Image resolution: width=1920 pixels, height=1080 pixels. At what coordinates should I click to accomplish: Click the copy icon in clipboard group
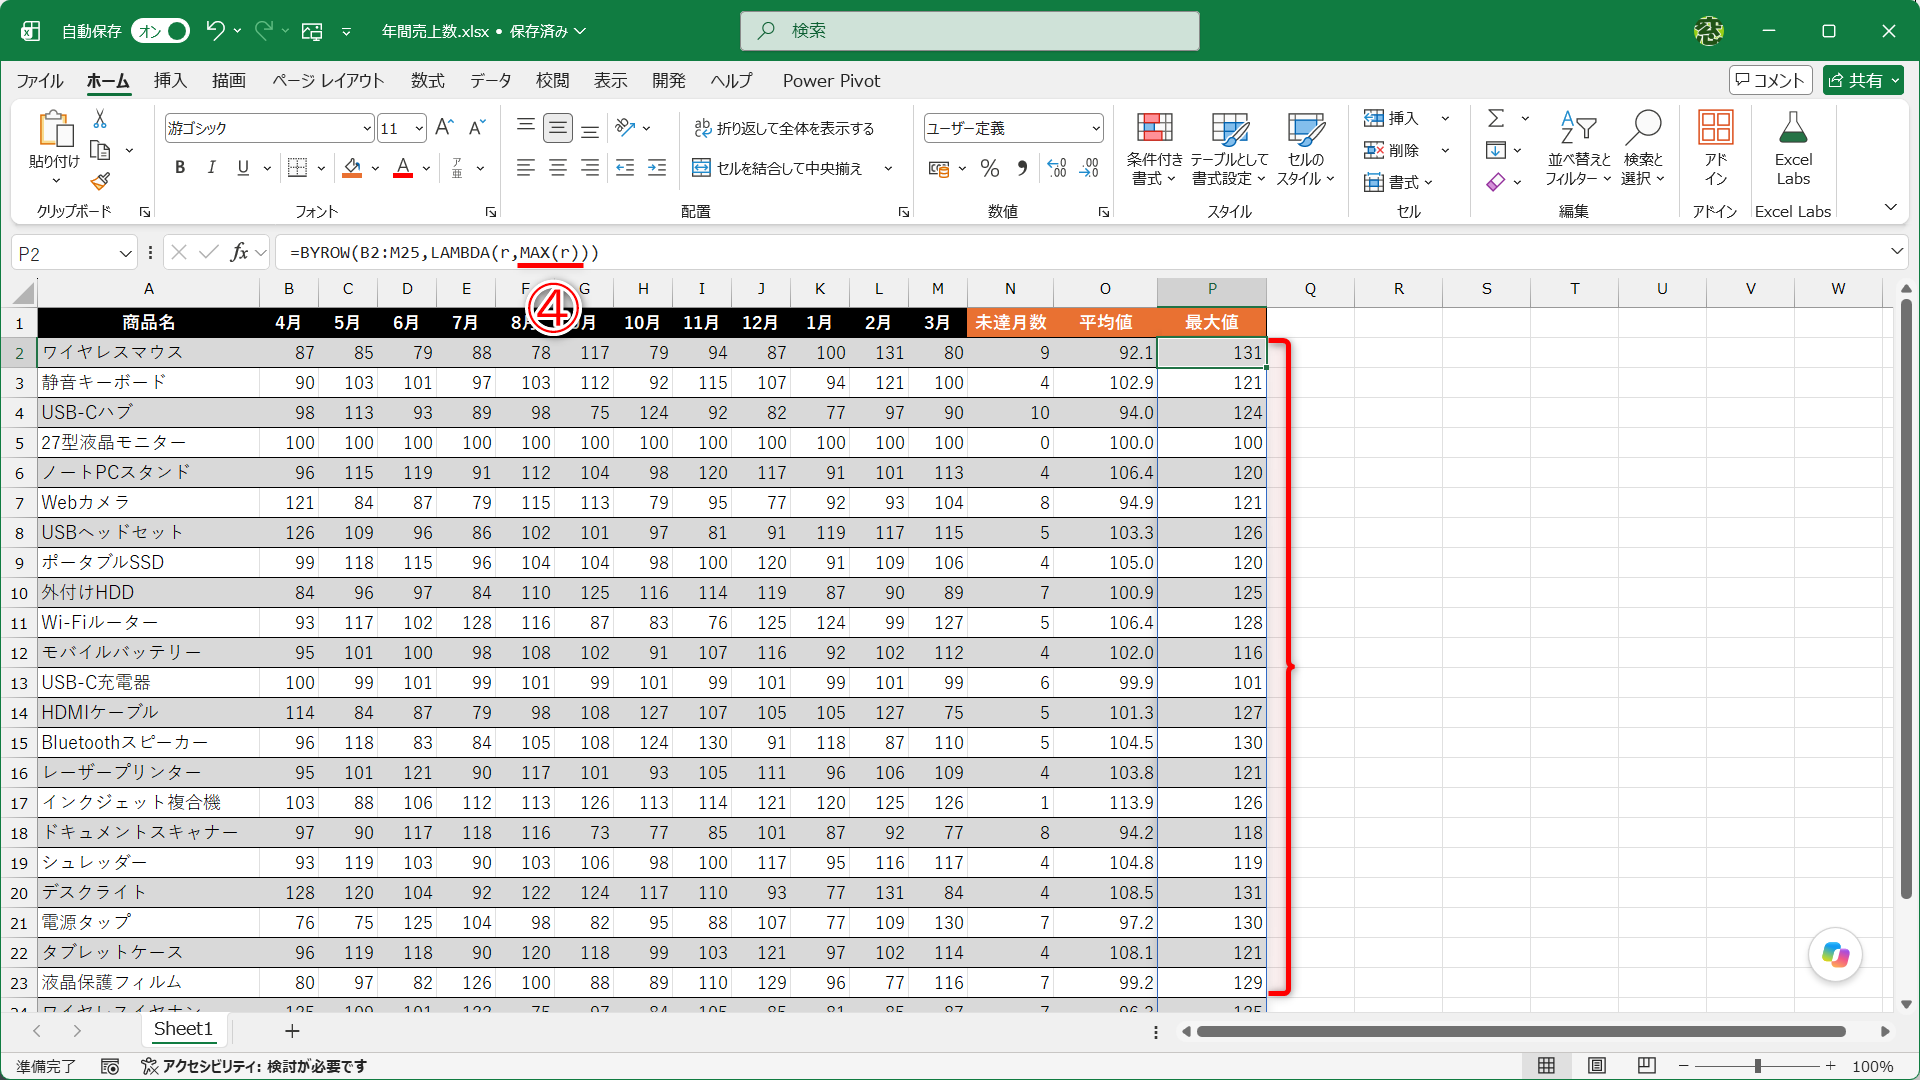[x=100, y=150]
